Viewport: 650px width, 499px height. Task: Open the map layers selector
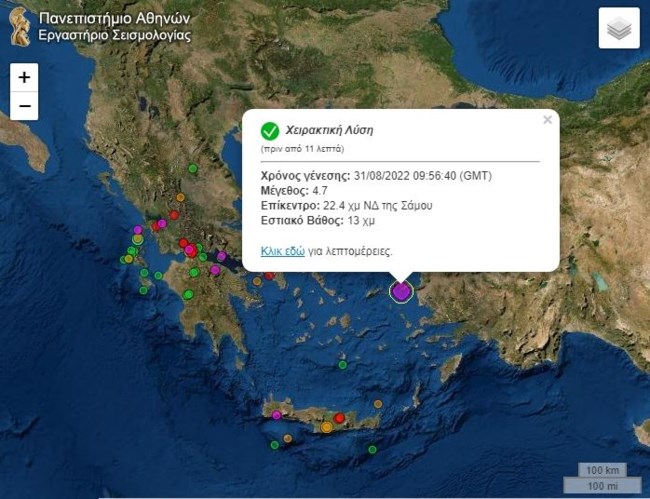618,29
